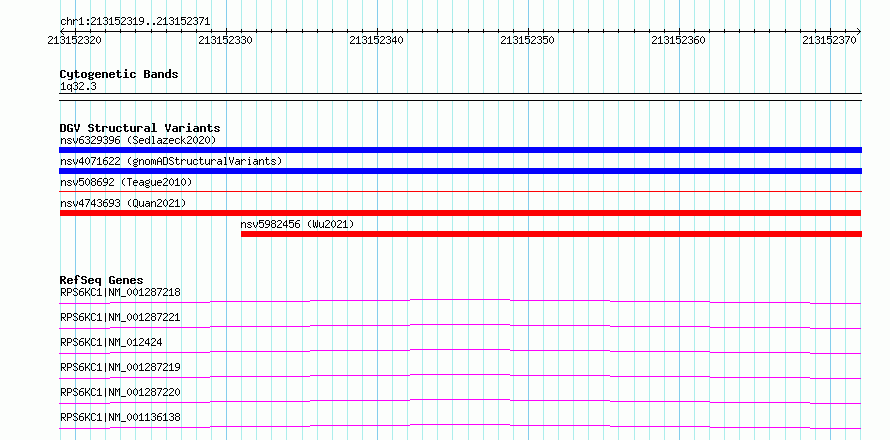Click the magenta NM_012424 transcript line

click(460, 351)
